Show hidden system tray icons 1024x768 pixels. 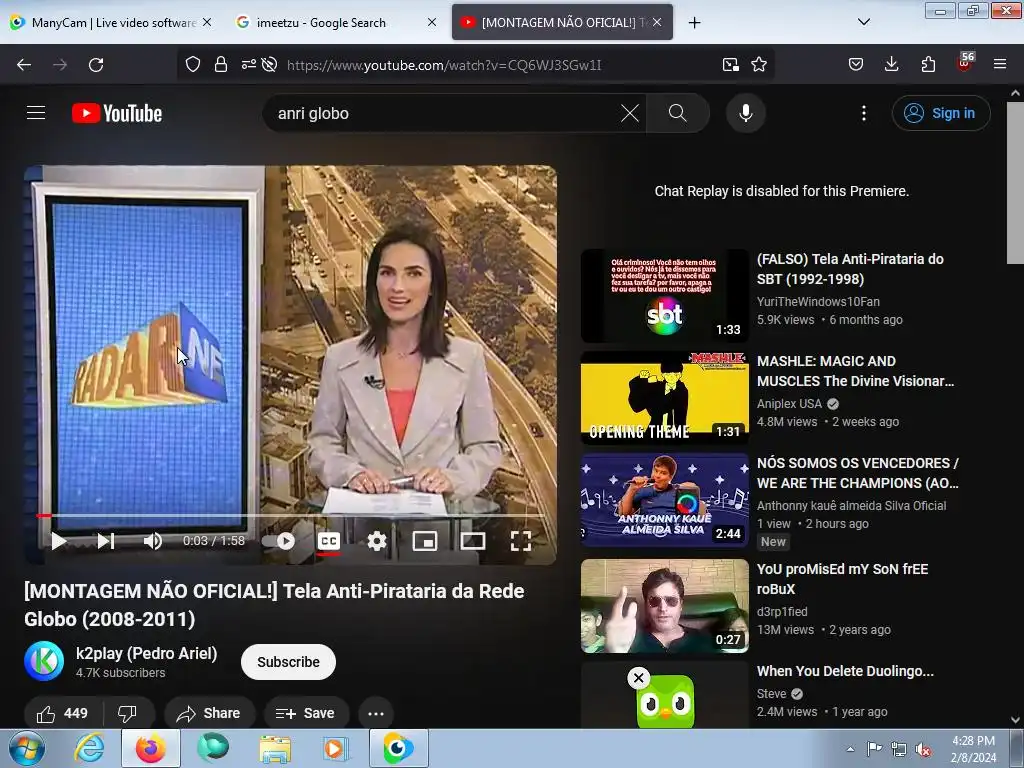pos(850,749)
